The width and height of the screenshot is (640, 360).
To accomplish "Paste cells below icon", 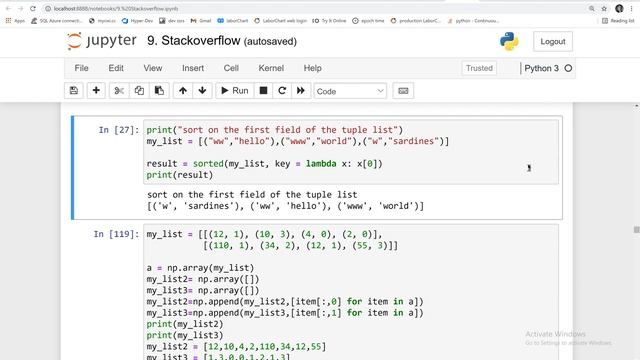I will tap(159, 91).
